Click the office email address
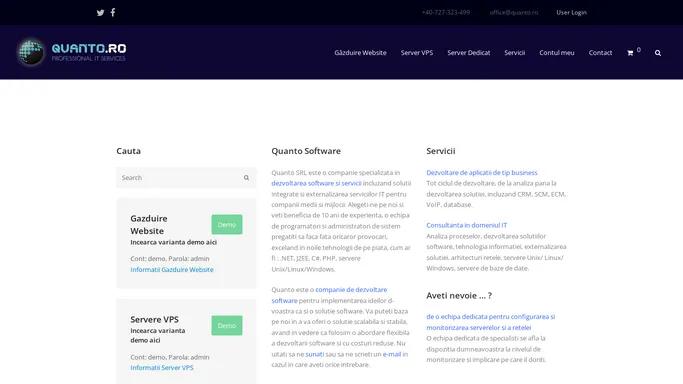The height and width of the screenshot is (384, 683). (514, 13)
